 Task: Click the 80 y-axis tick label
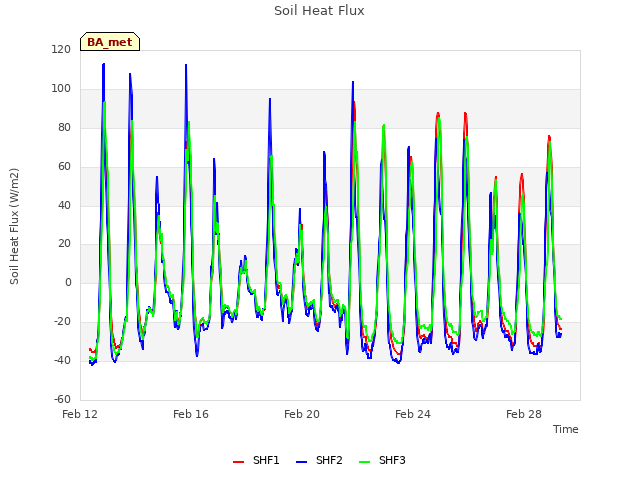64,127
